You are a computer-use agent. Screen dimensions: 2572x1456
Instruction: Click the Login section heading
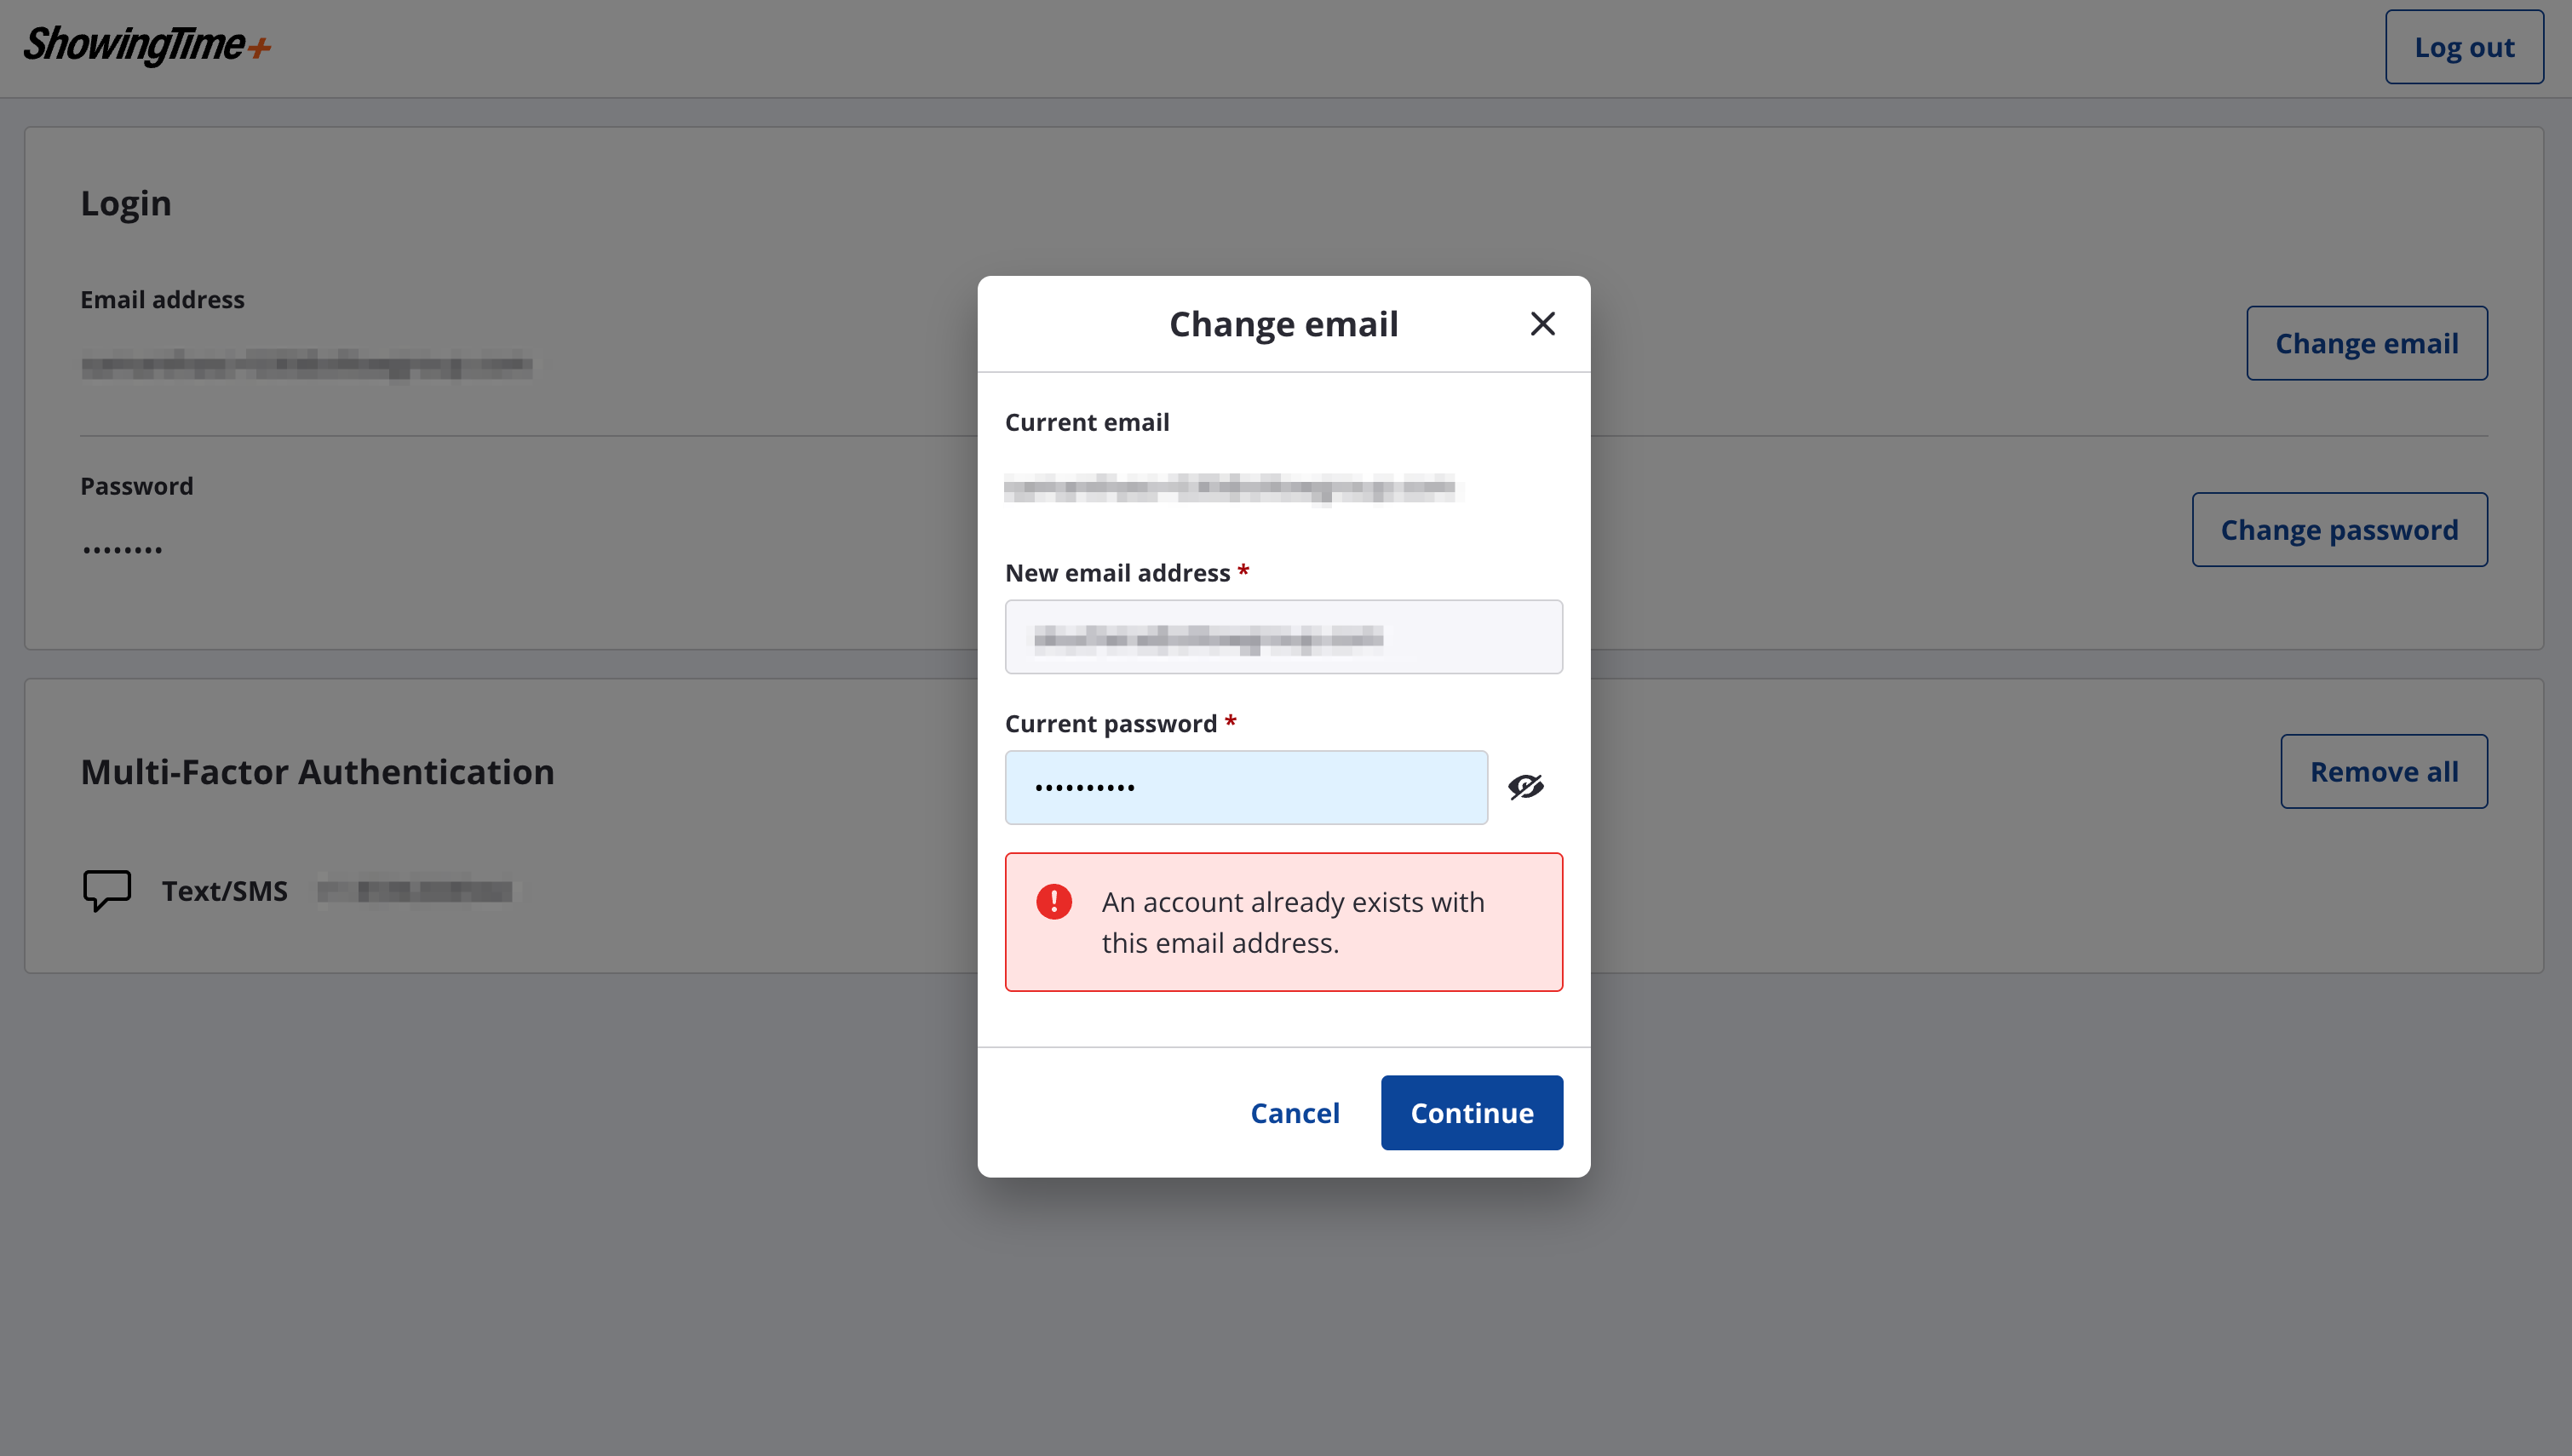point(126,203)
